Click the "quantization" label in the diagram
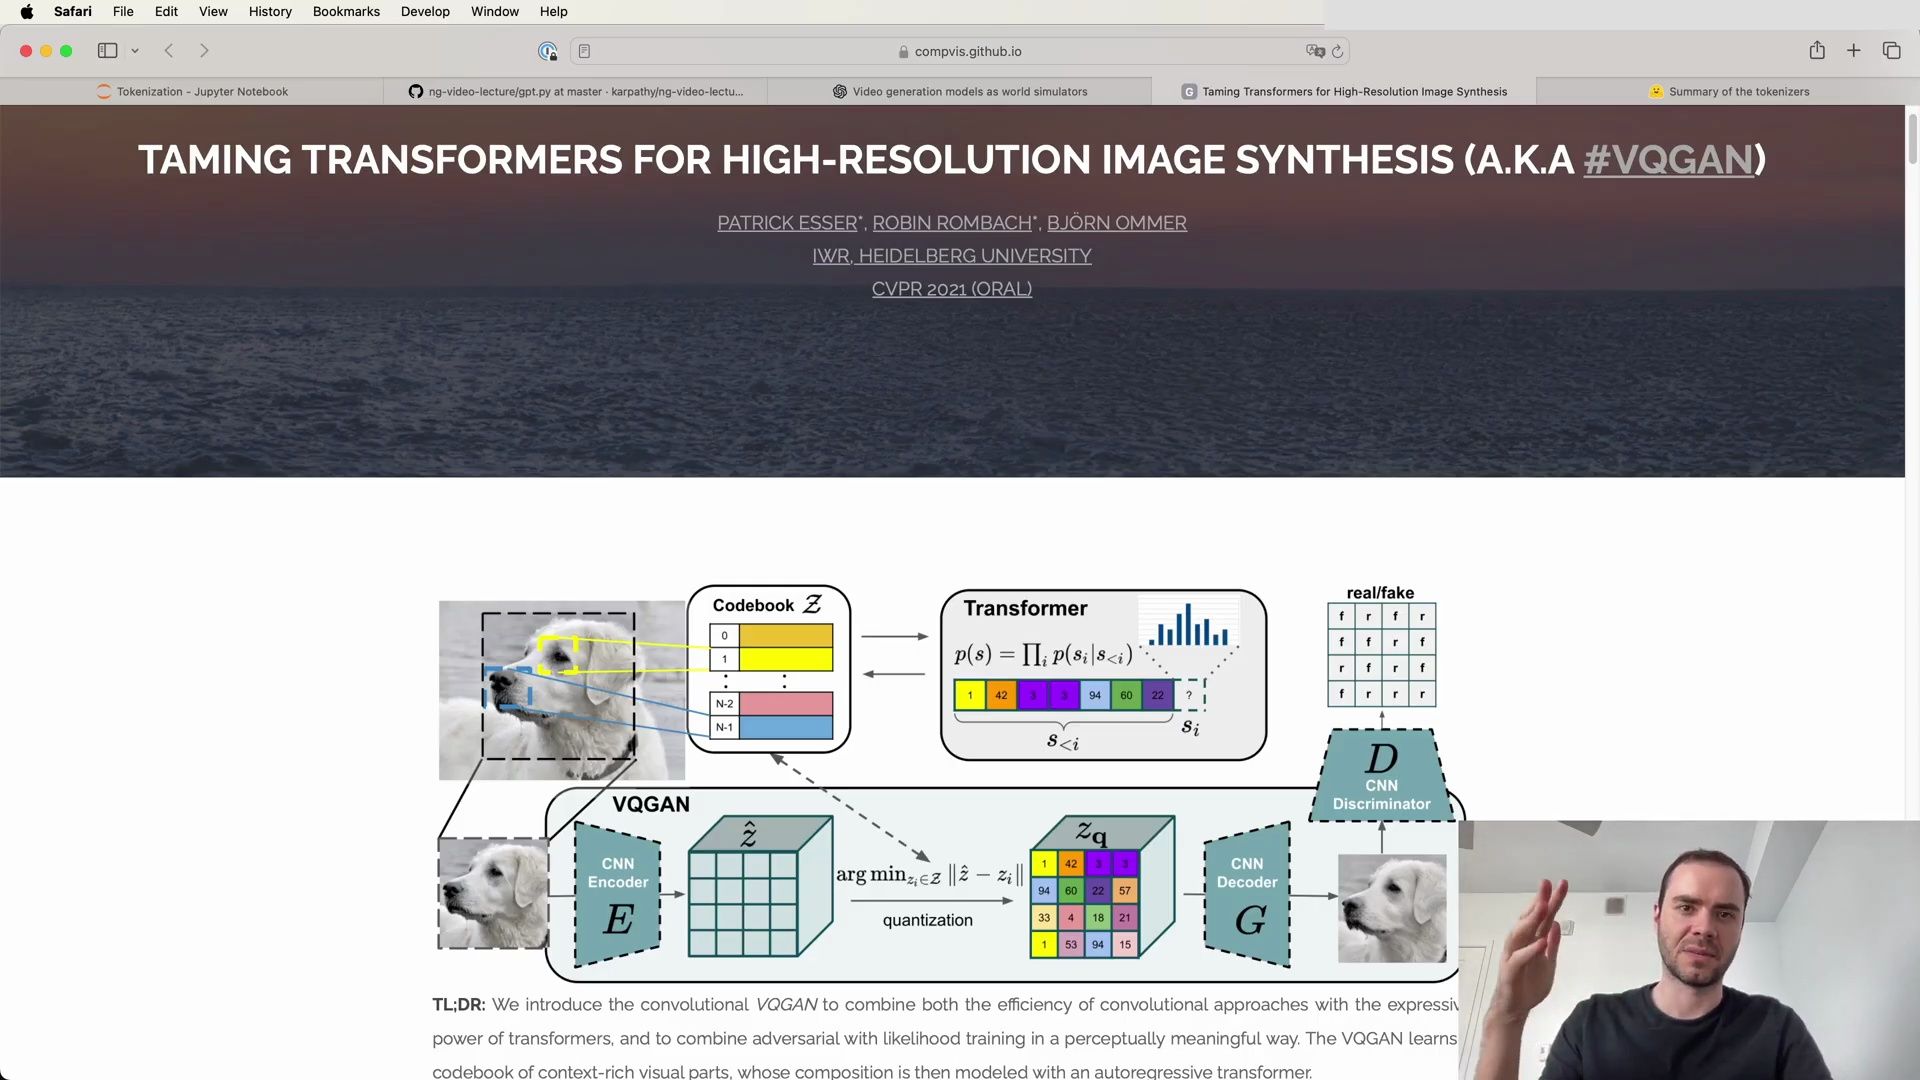Screen dimensions: 1920x1080 tap(927, 920)
